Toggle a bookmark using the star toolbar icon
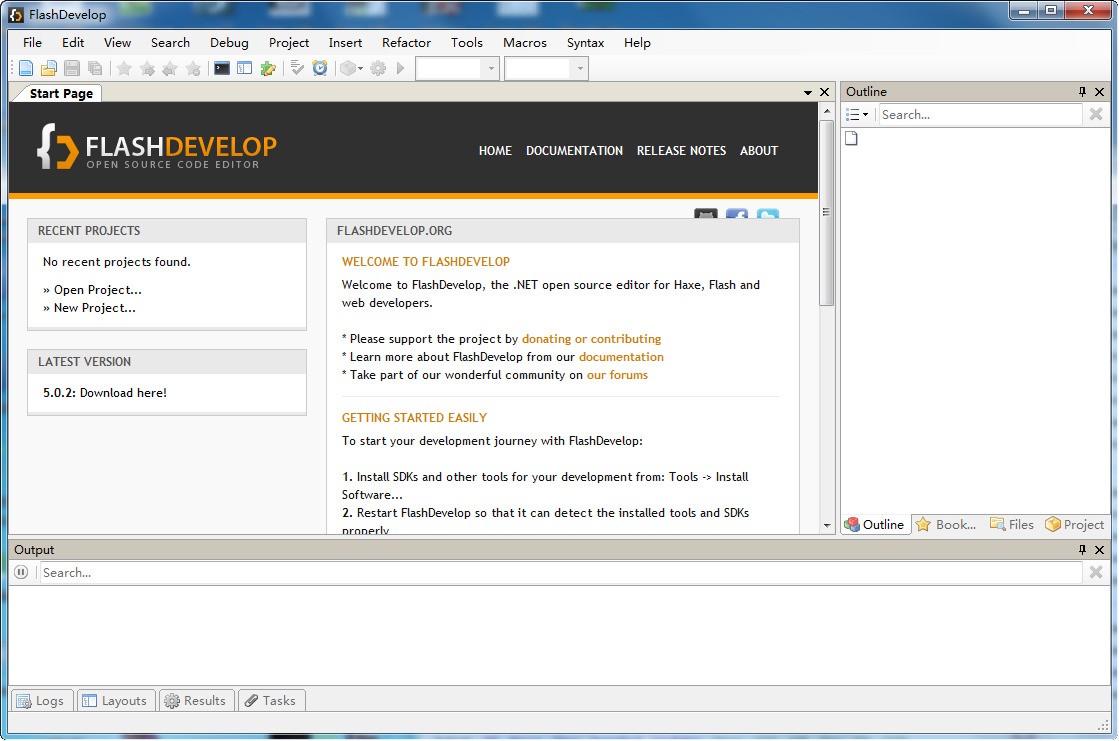 [122, 68]
